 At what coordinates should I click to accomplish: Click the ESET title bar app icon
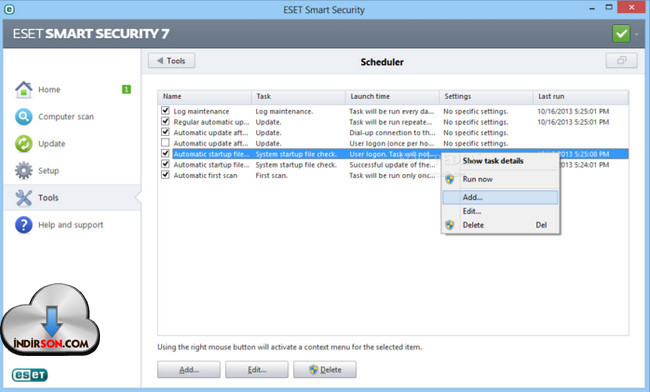[9, 9]
